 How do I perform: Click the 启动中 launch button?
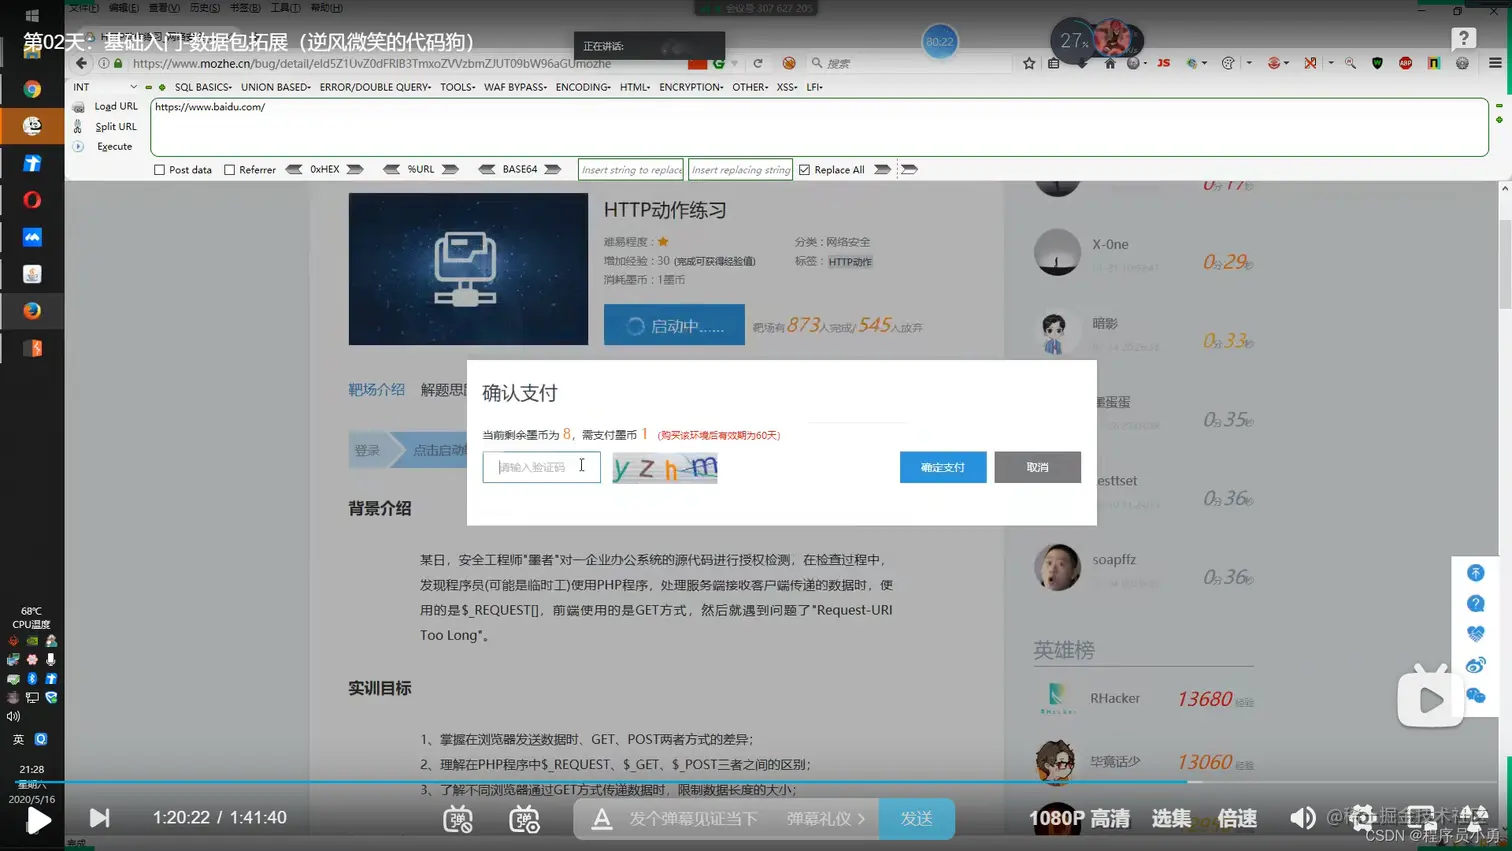tap(674, 325)
